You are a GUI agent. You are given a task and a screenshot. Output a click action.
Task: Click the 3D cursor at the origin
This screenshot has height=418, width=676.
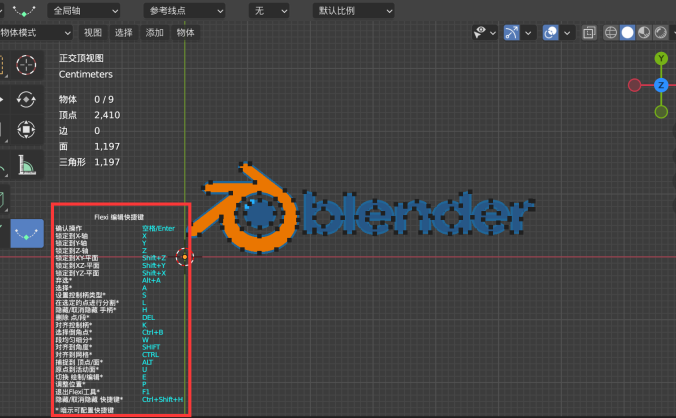pos(185,257)
